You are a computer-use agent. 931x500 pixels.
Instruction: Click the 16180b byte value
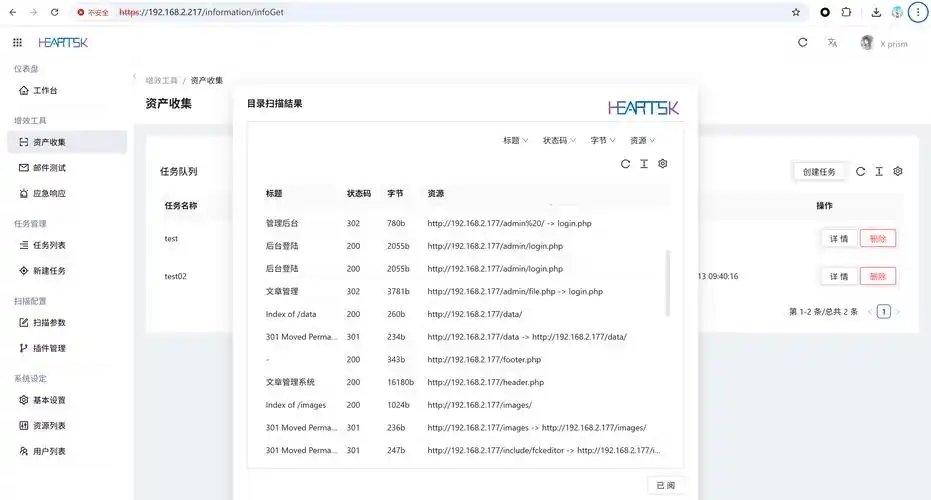click(400, 382)
